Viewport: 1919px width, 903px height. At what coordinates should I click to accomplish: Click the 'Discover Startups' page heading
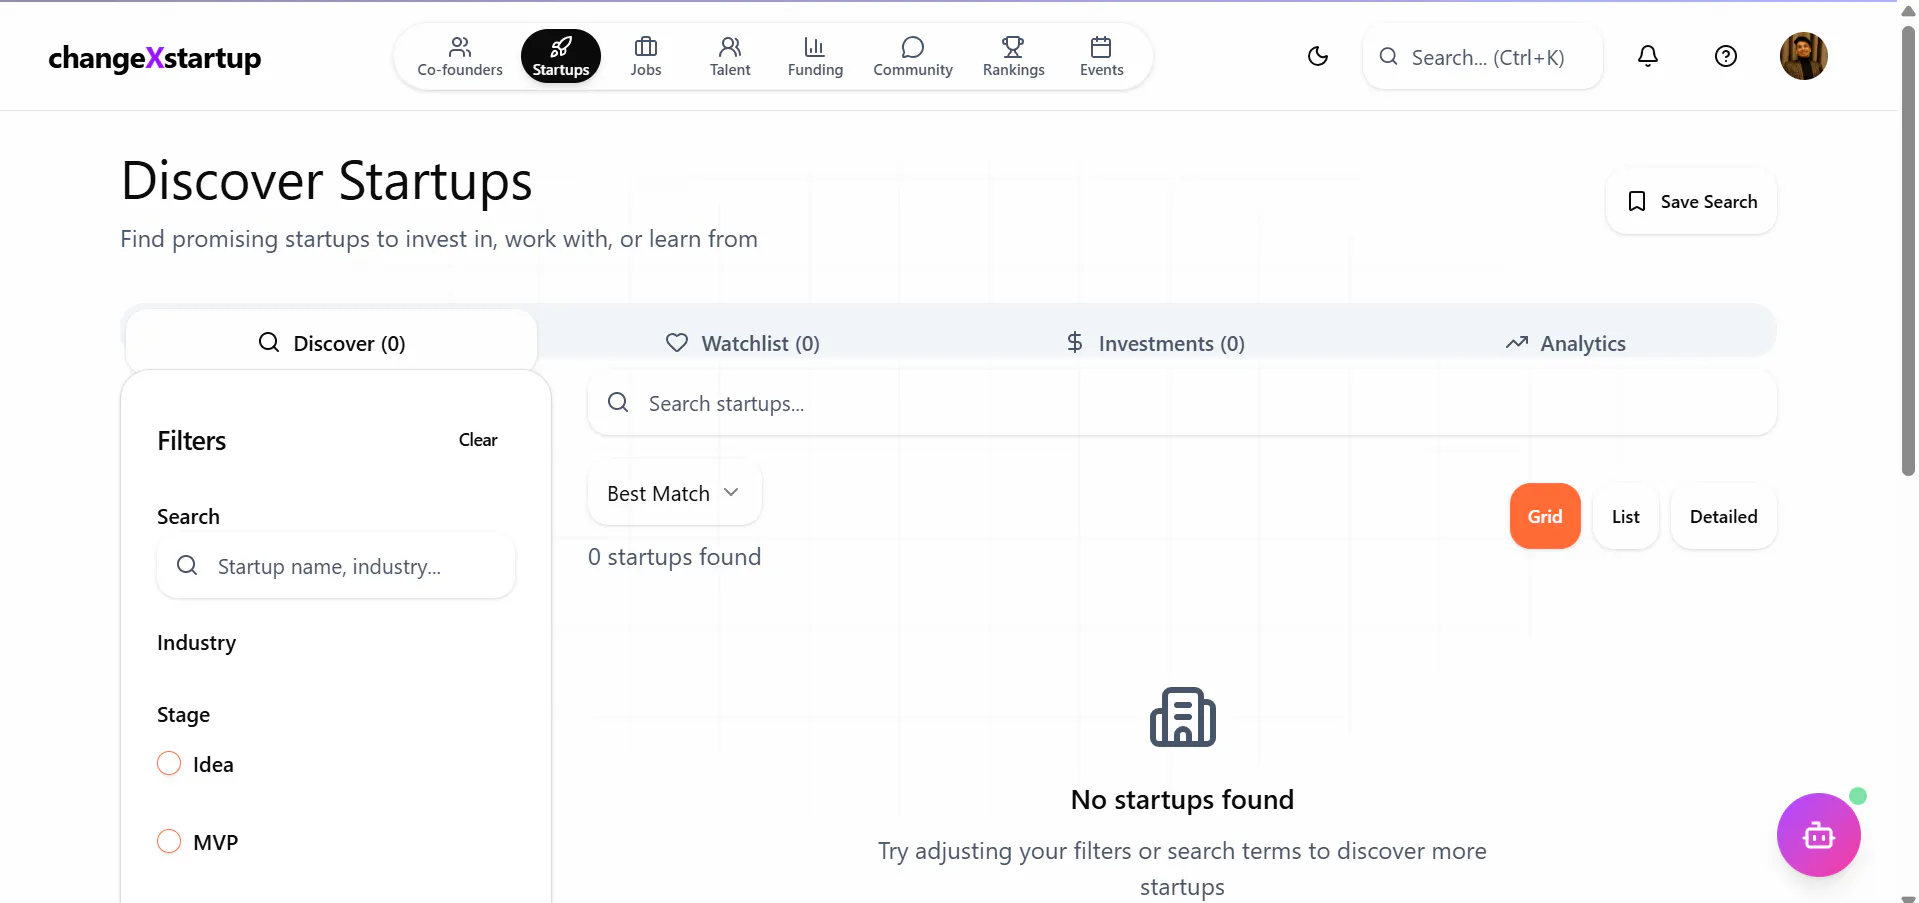pos(326,181)
